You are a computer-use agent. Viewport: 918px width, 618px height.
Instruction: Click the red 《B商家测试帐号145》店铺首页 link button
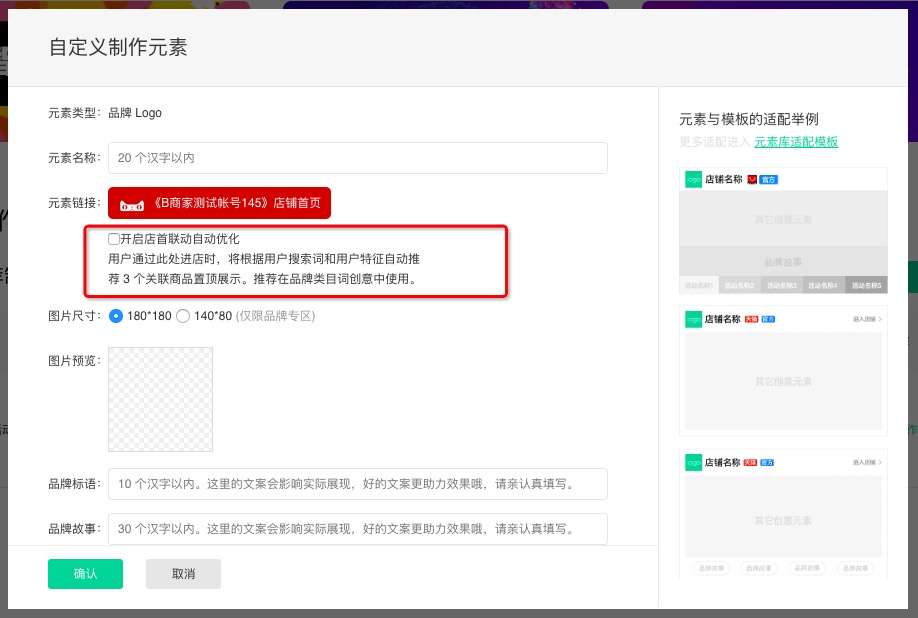[x=220, y=203]
